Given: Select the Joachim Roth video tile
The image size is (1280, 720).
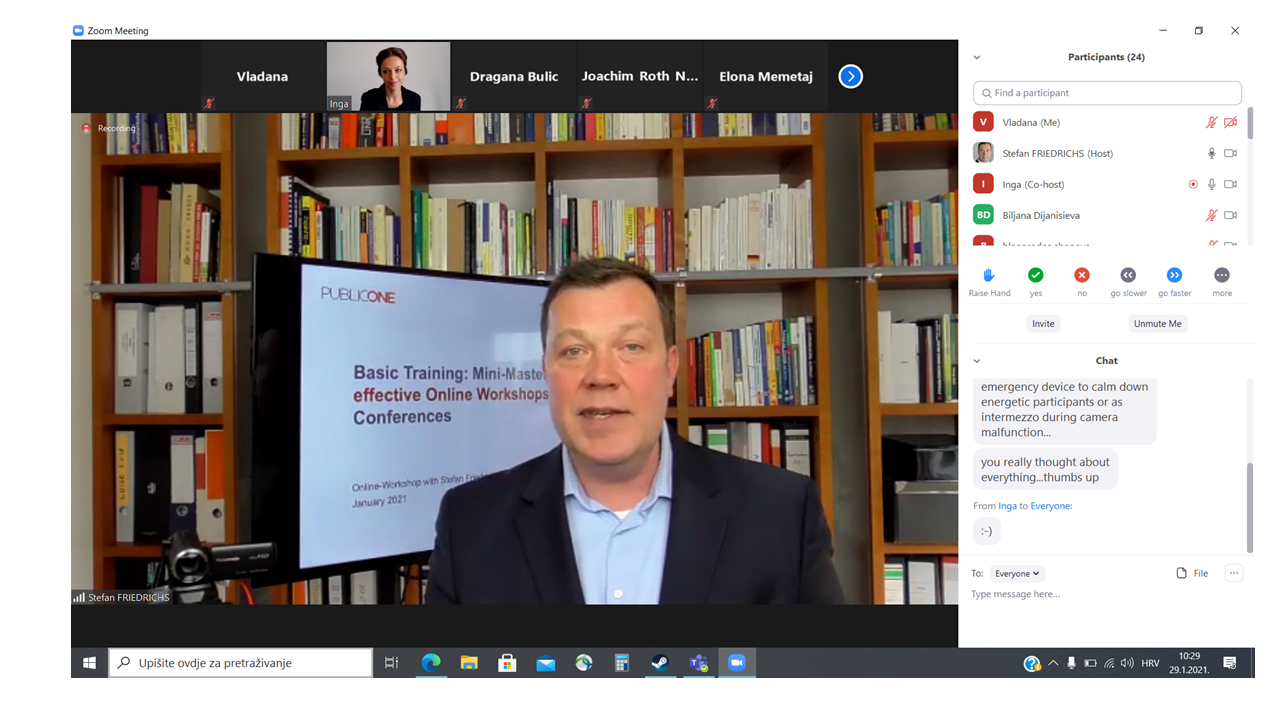Looking at the screenshot, I should [x=640, y=76].
